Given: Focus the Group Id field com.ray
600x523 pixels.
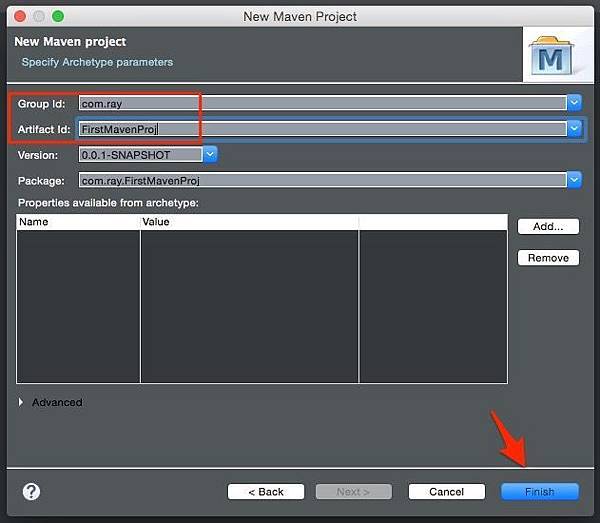Looking at the screenshot, I should pyautogui.click(x=323, y=103).
